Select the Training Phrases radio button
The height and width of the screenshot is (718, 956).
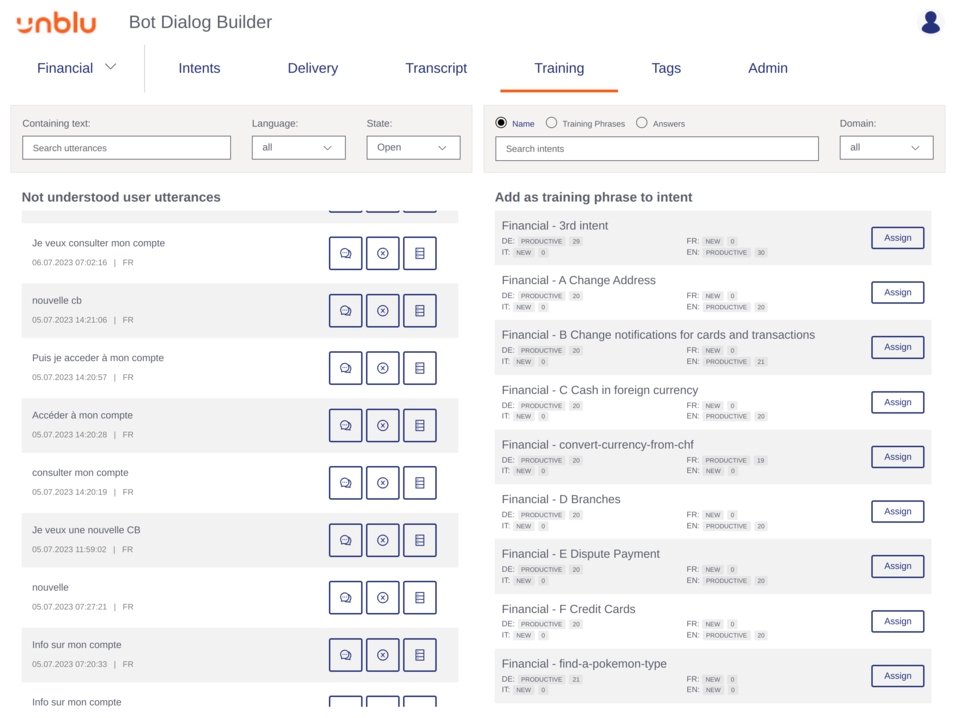[x=551, y=123]
